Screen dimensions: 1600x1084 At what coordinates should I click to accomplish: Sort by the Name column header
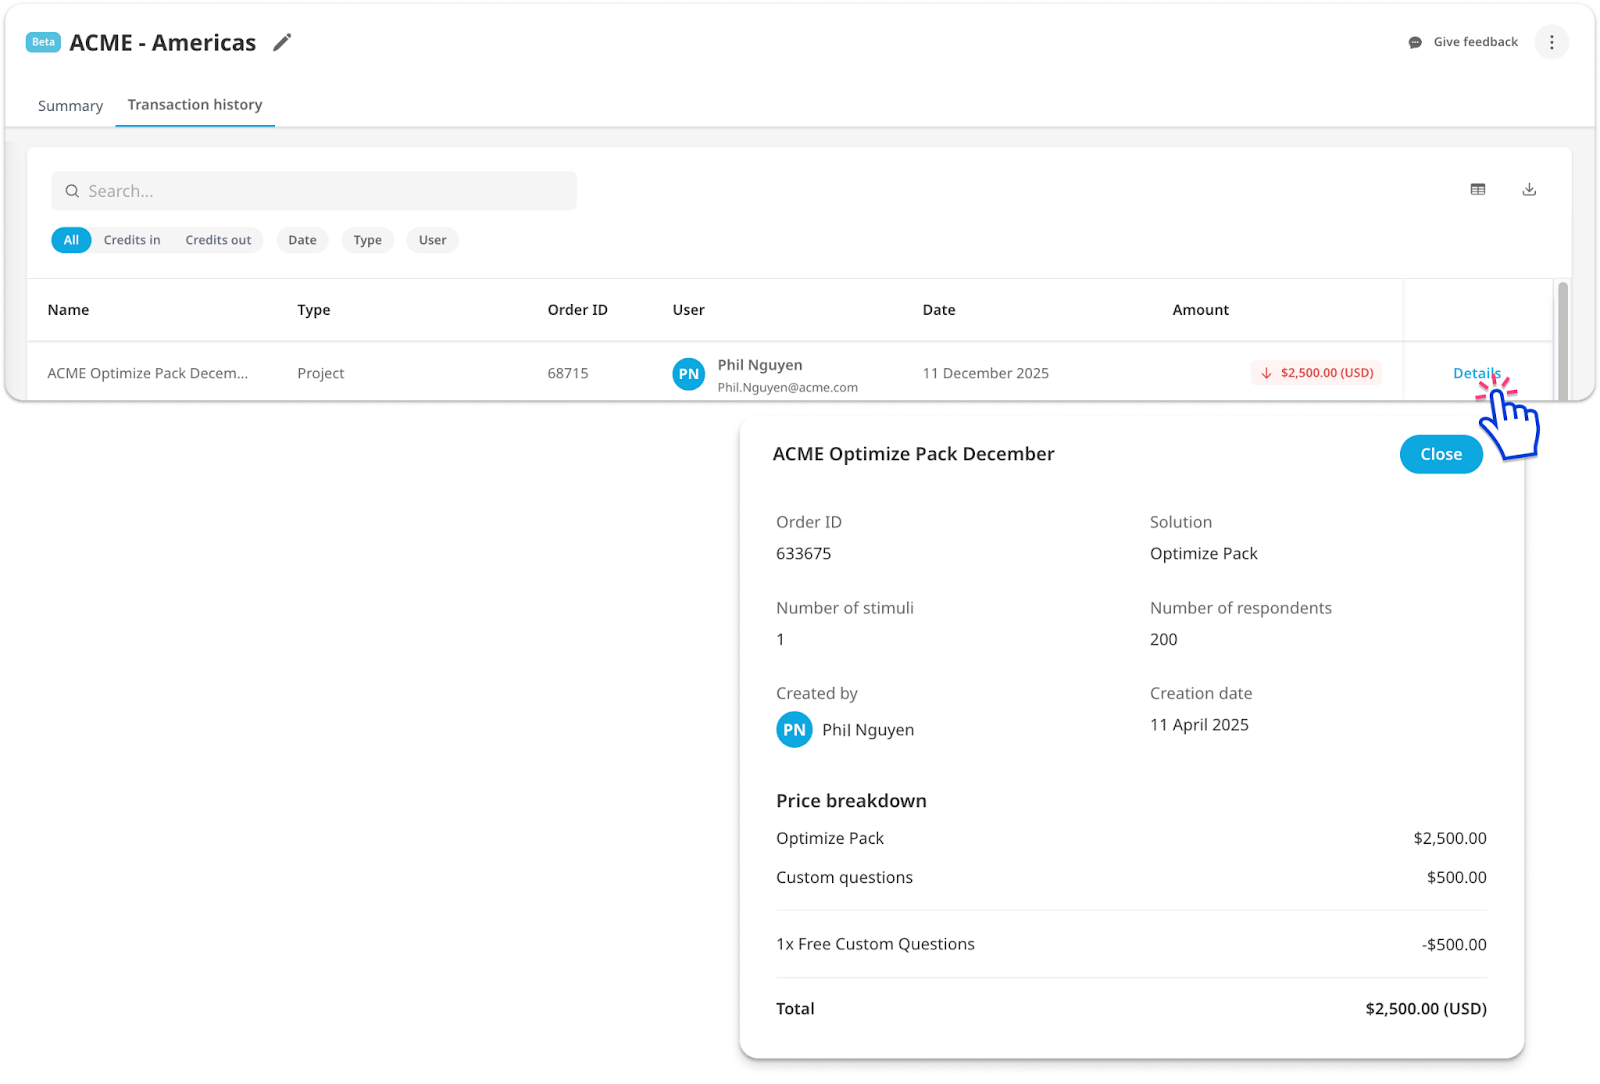click(68, 310)
